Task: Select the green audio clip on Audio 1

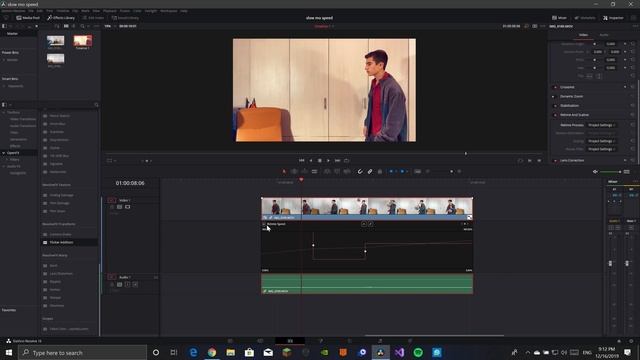Action: [x=367, y=284]
